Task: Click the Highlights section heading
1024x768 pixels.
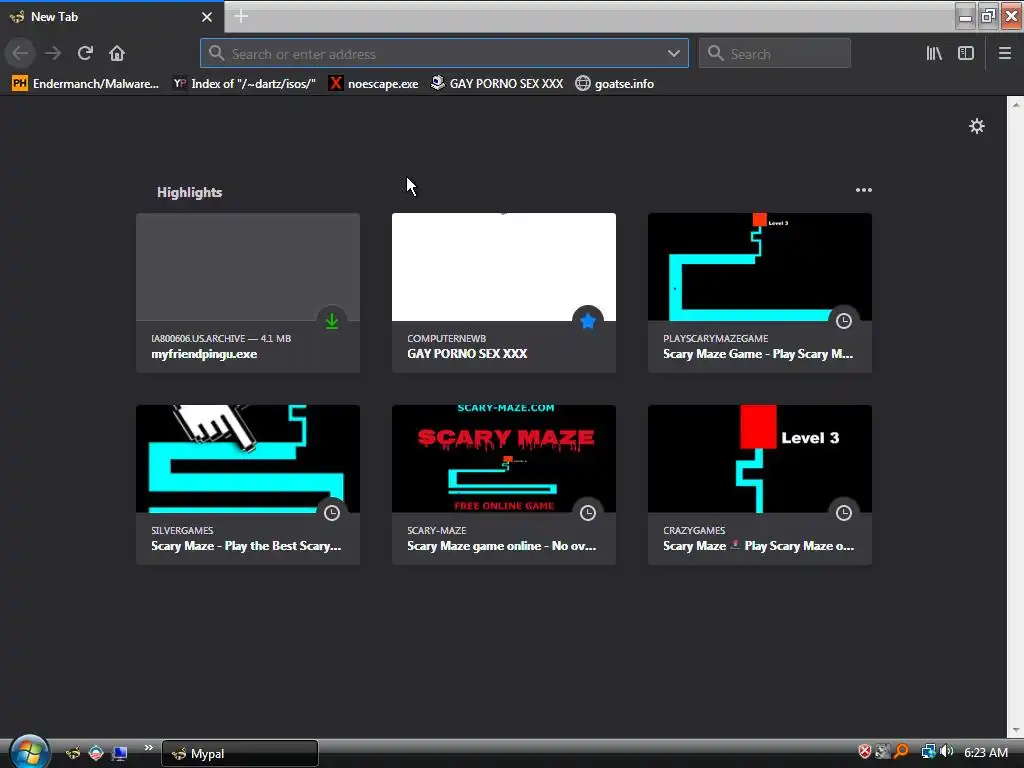Action: (x=189, y=192)
